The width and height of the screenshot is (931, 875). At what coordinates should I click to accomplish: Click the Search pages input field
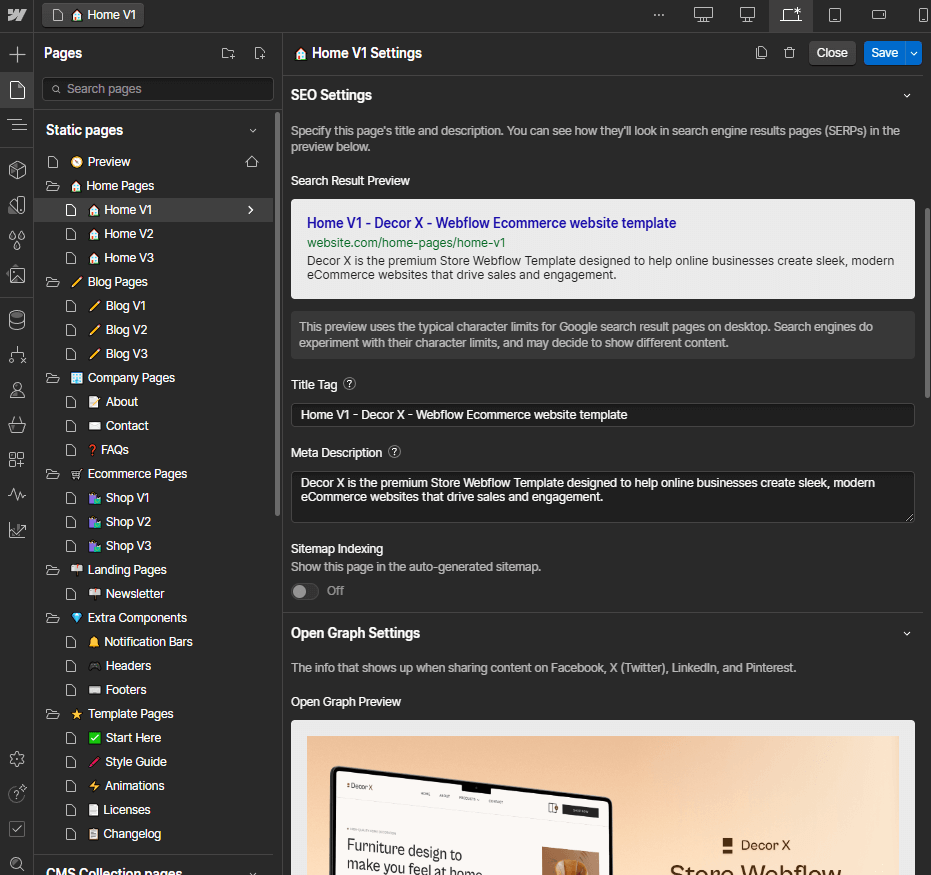coord(157,89)
